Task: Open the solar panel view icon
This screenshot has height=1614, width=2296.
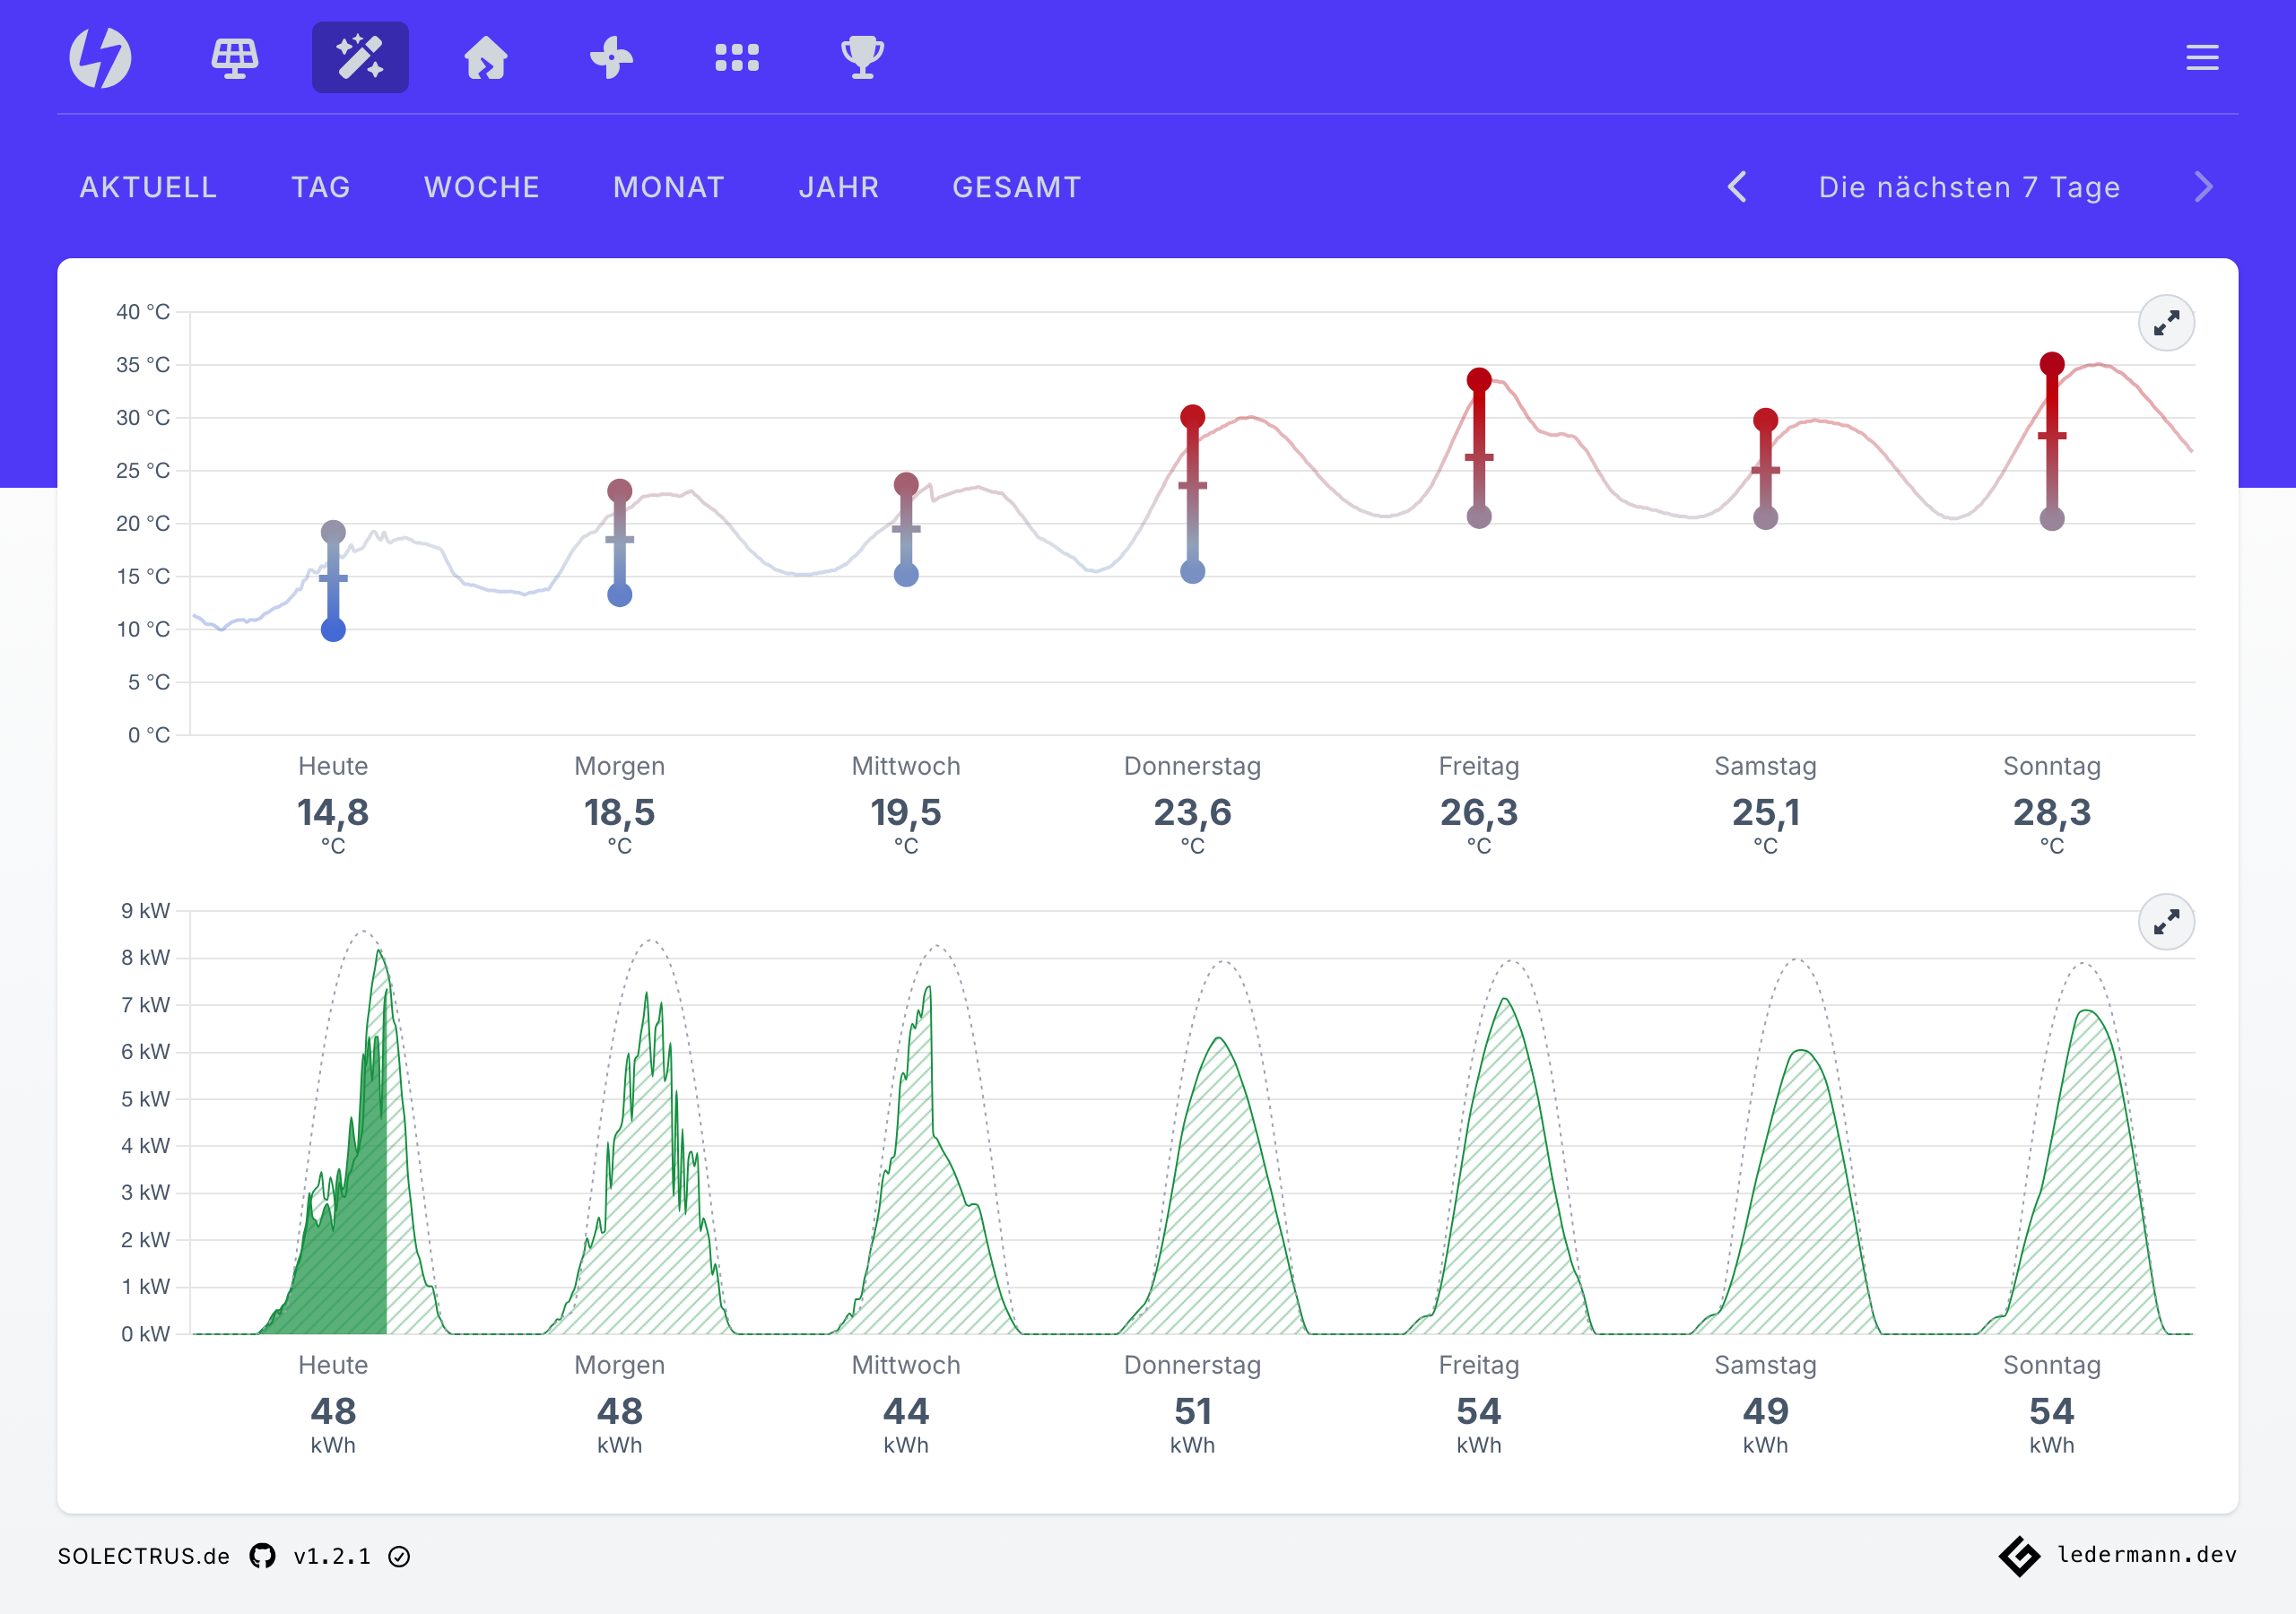Action: click(235, 57)
